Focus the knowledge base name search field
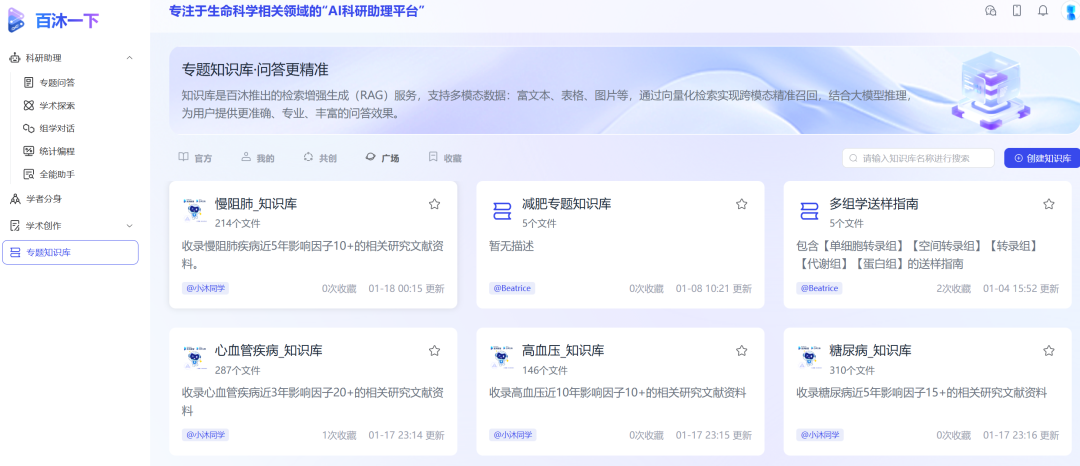 pyautogui.click(x=918, y=158)
